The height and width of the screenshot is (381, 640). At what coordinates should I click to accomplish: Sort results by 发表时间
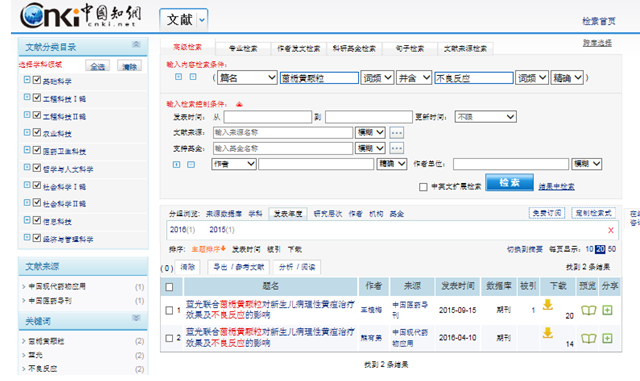pyautogui.click(x=246, y=249)
